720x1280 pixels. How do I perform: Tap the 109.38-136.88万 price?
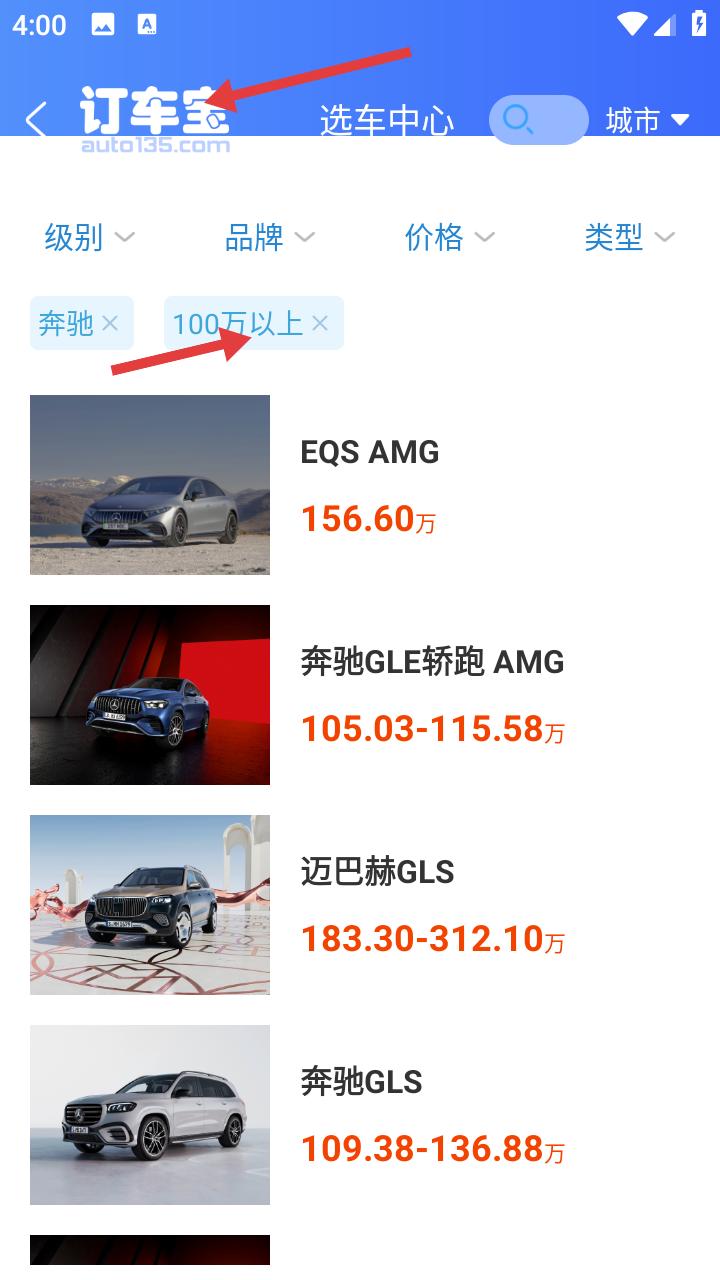tap(433, 1149)
